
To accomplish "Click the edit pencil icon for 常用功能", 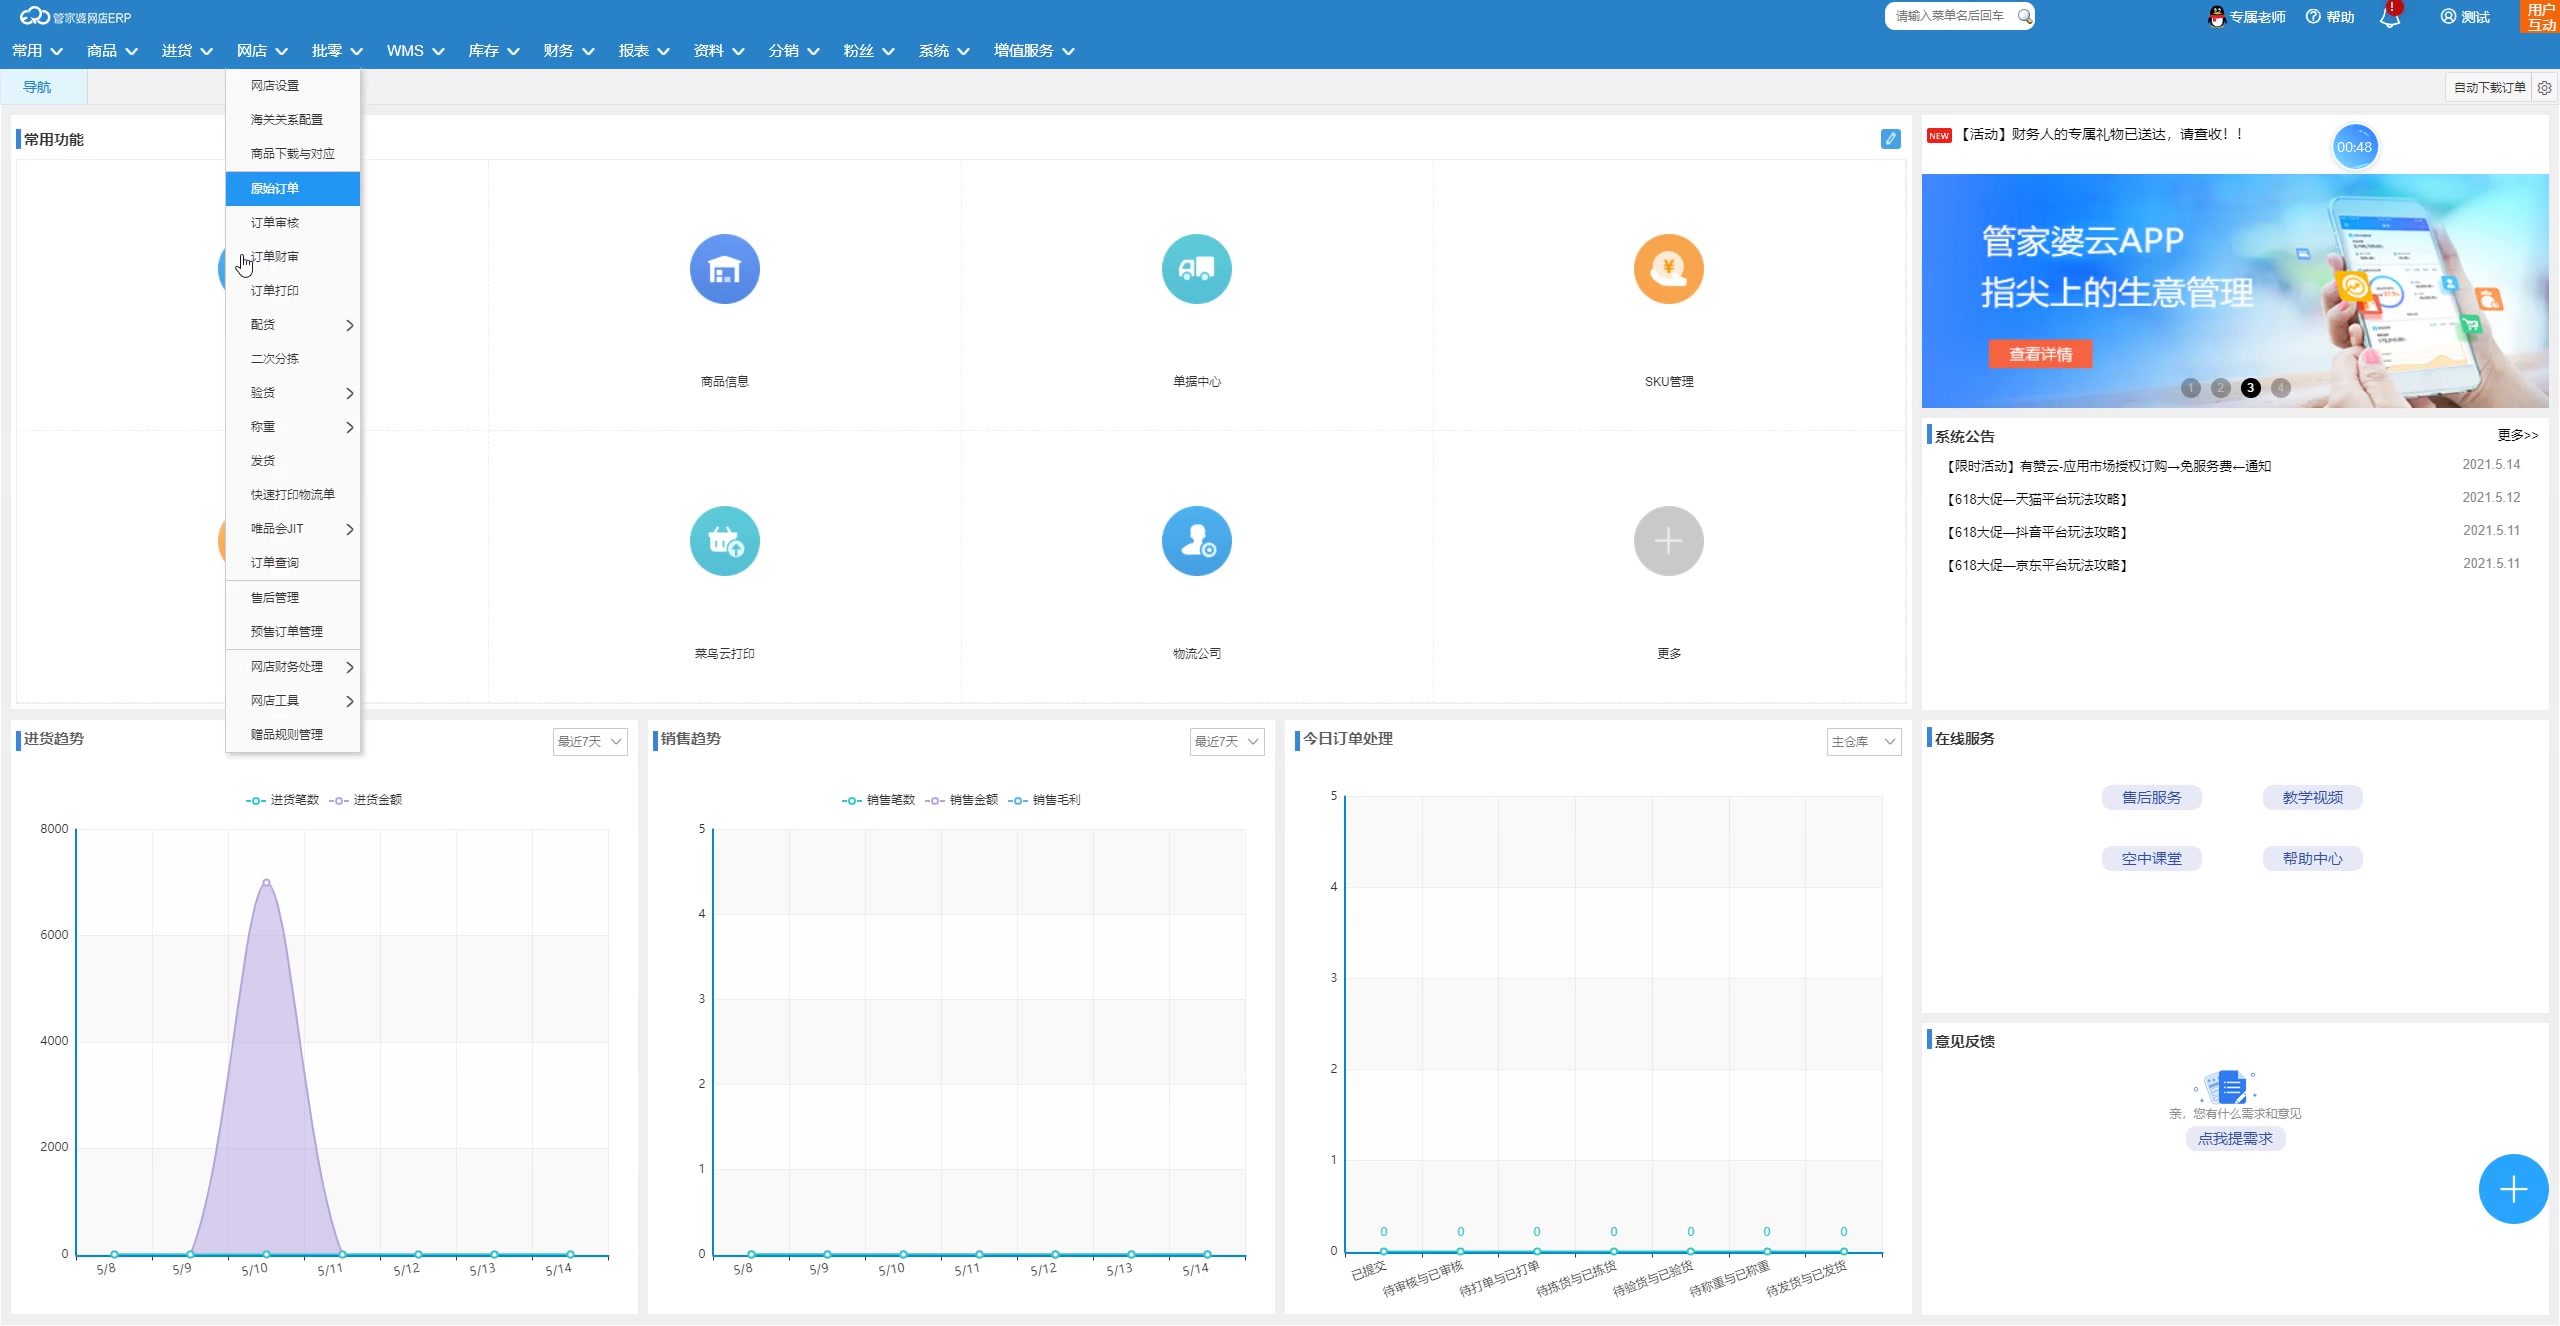I will 1890,139.
